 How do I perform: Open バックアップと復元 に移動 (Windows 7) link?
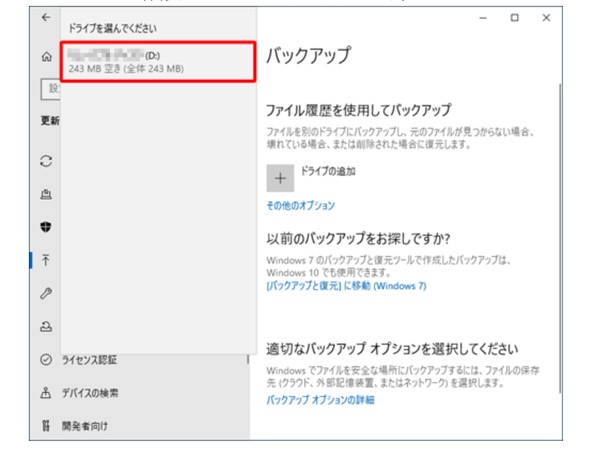point(346,286)
